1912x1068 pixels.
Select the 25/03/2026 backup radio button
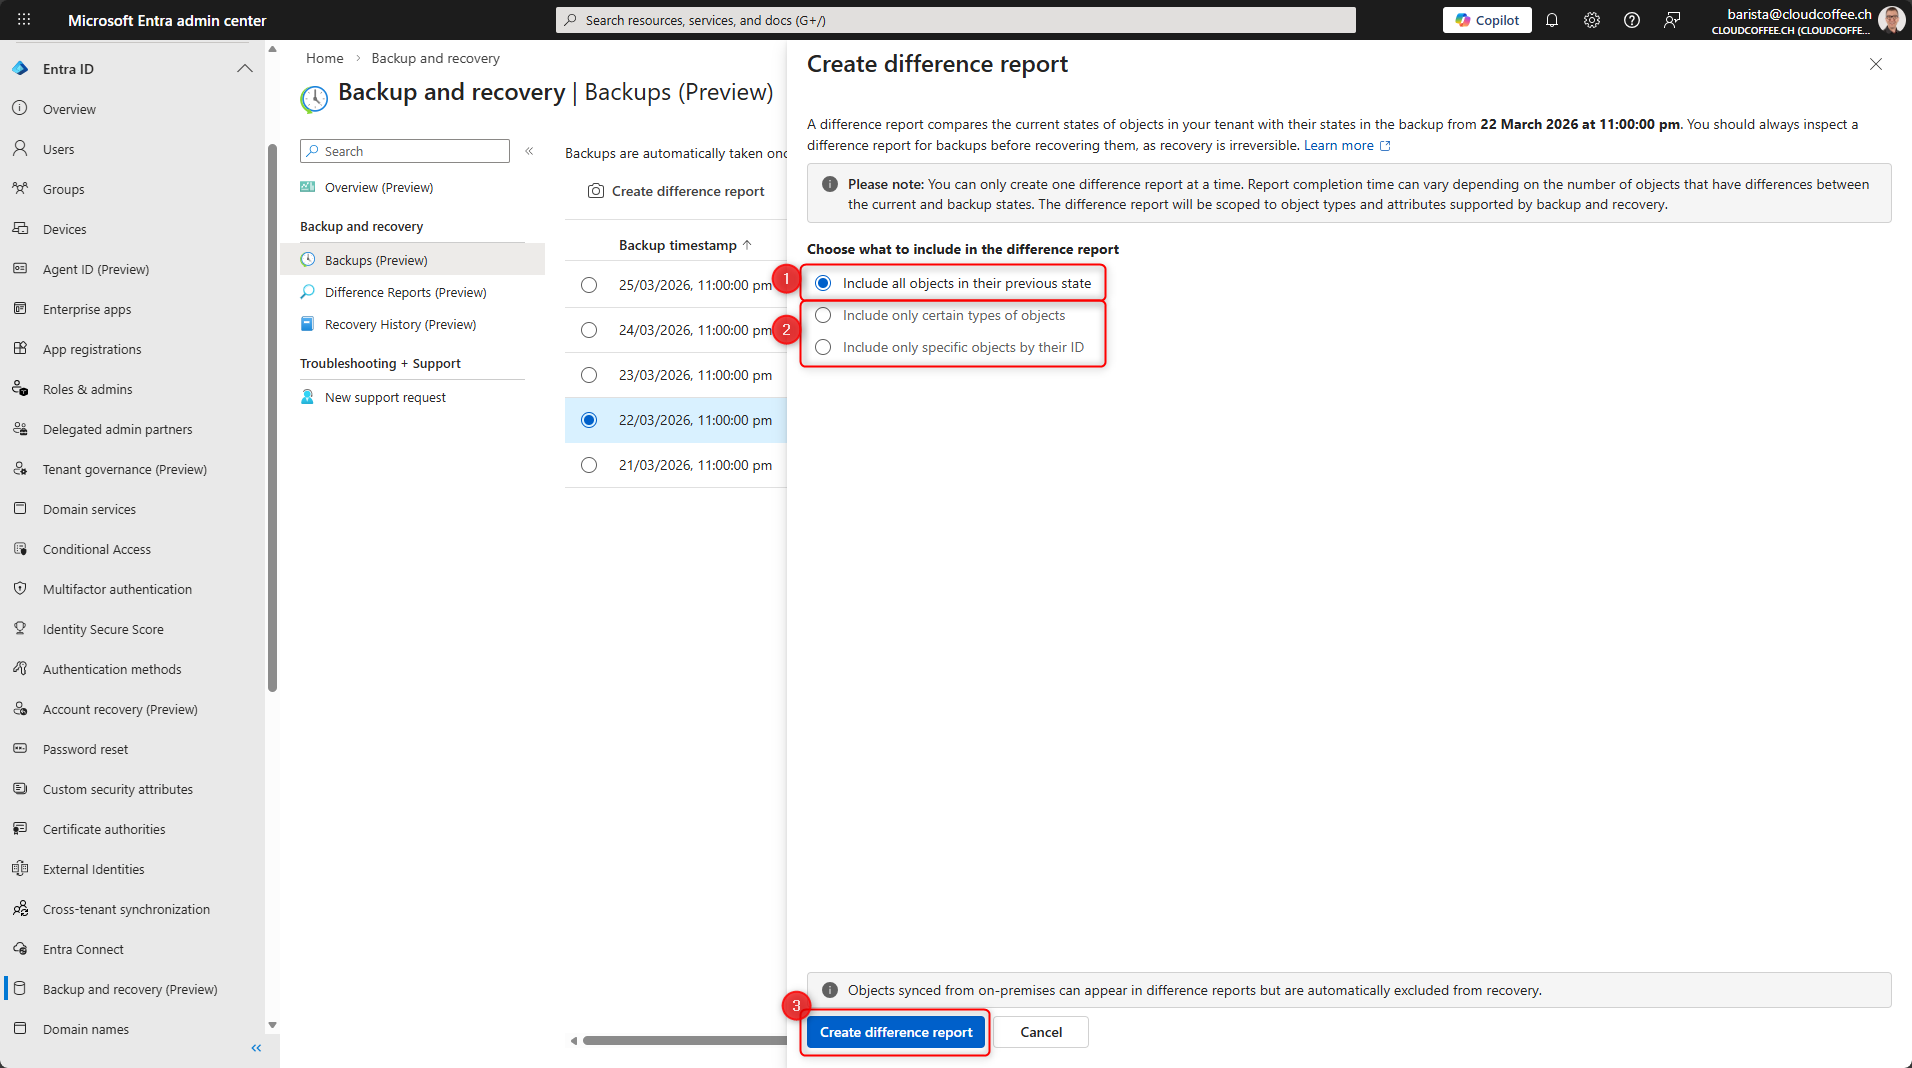pos(589,285)
